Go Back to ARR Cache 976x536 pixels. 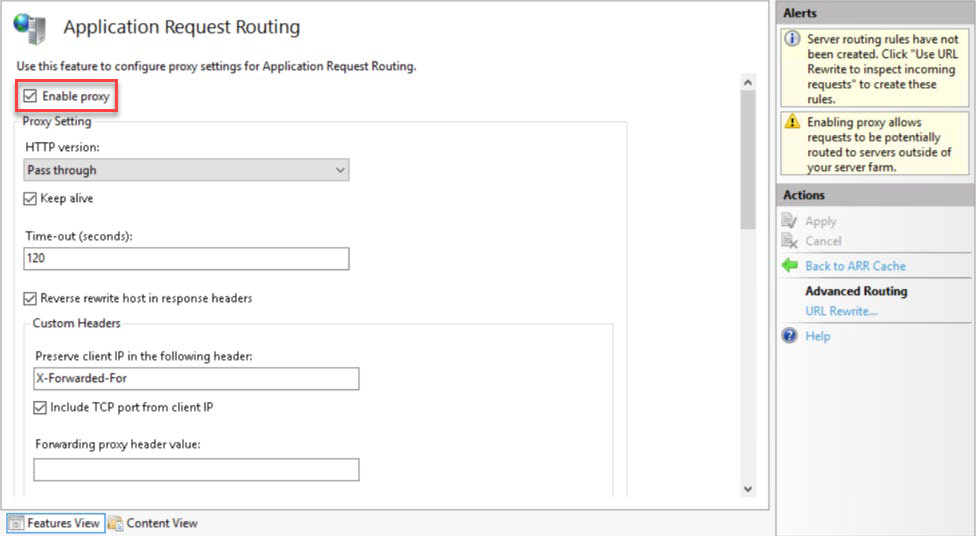pyautogui.click(x=855, y=266)
